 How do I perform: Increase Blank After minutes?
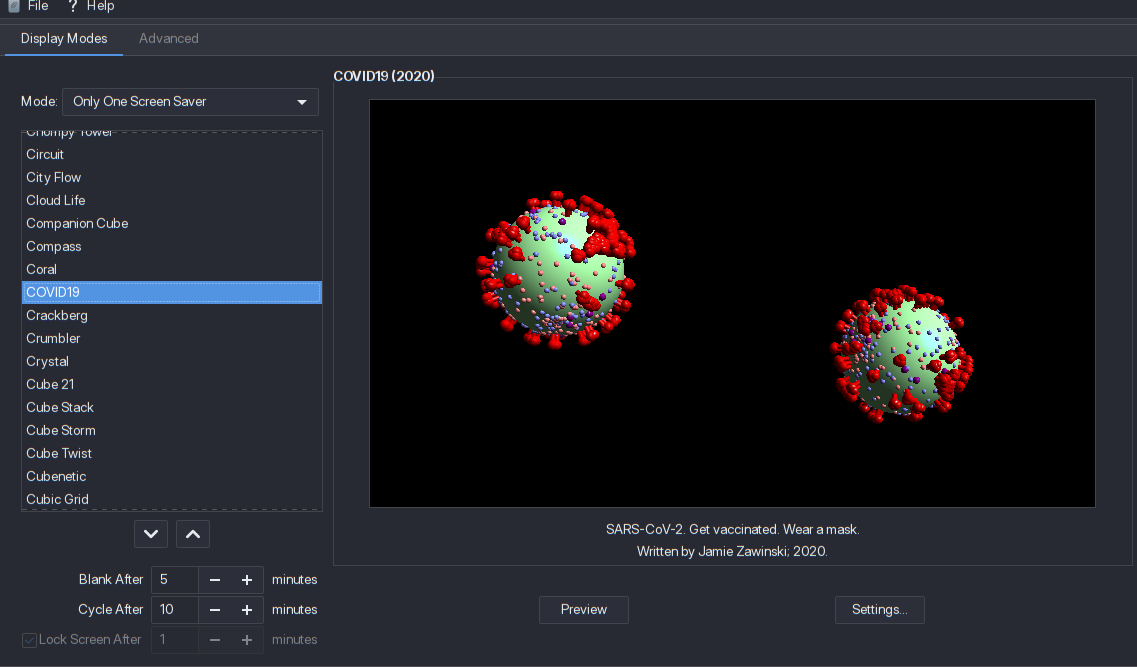tap(247, 580)
